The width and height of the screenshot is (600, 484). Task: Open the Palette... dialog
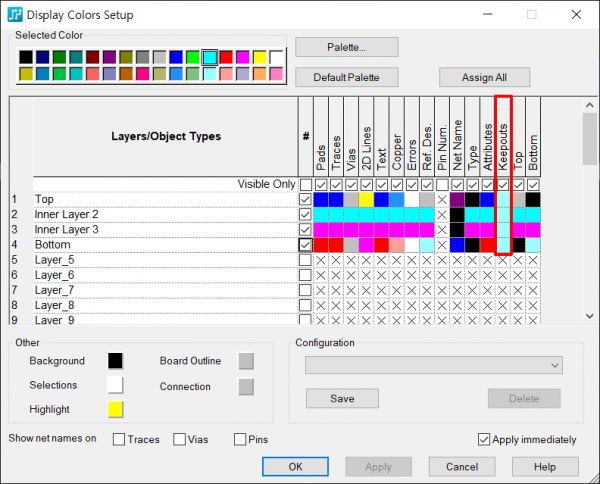tap(347, 47)
